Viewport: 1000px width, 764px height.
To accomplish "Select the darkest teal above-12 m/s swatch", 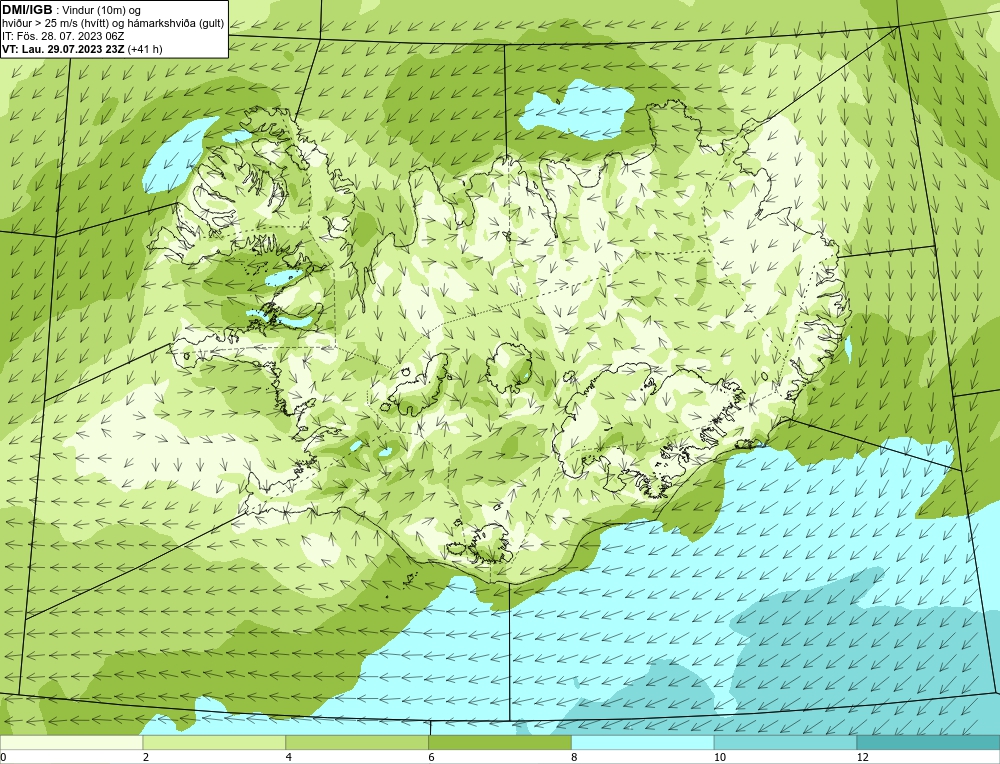I will [929, 742].
